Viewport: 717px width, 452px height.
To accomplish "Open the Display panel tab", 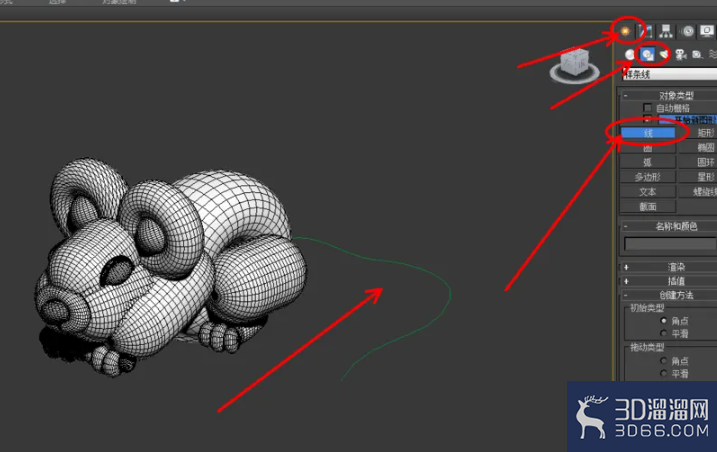I will coord(707,32).
